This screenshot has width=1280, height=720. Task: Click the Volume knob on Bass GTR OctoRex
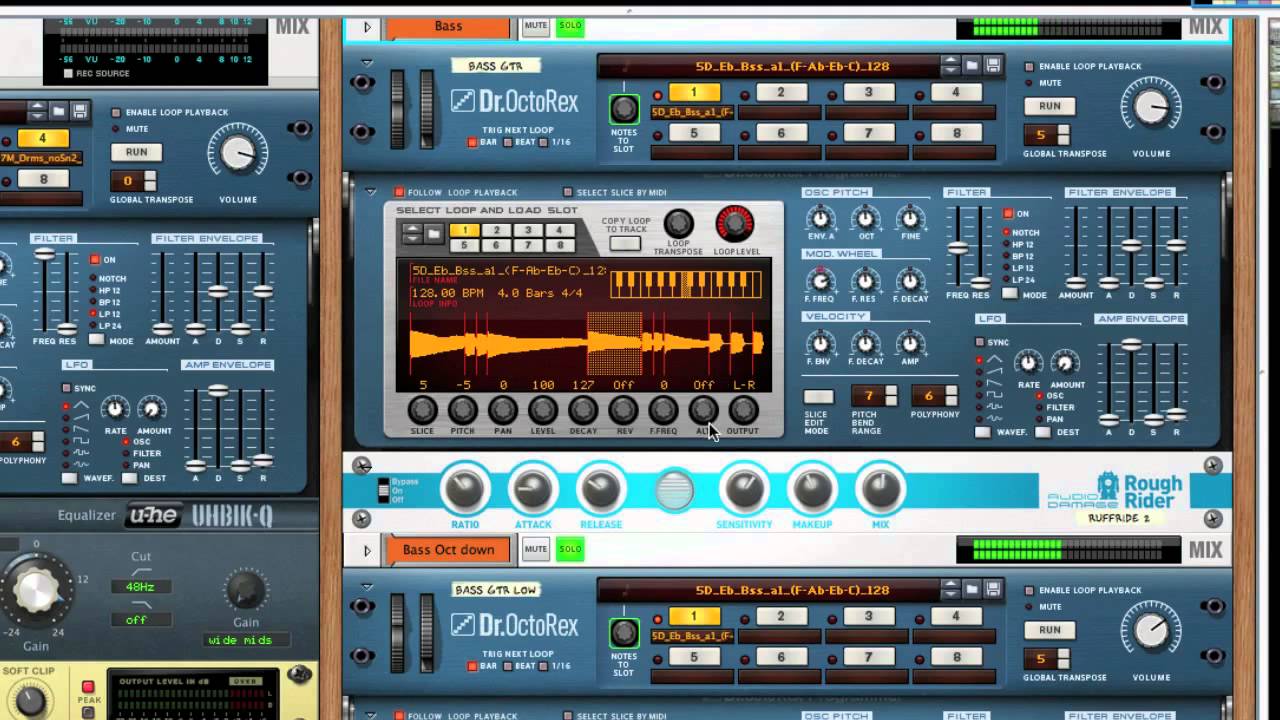(x=1151, y=108)
